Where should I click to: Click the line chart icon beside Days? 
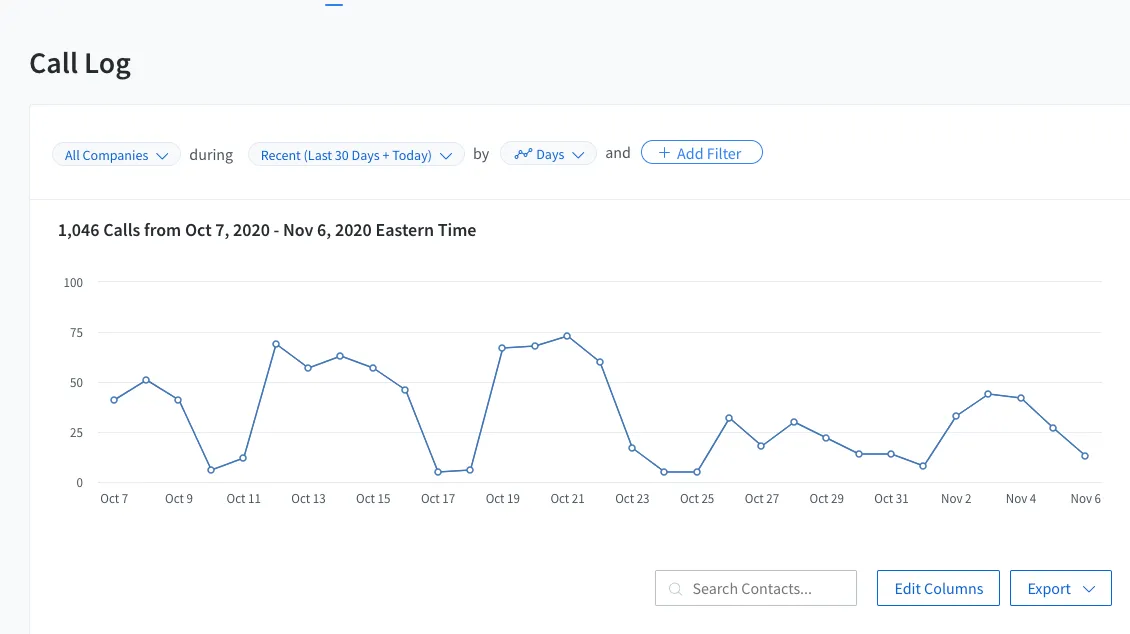click(x=522, y=154)
